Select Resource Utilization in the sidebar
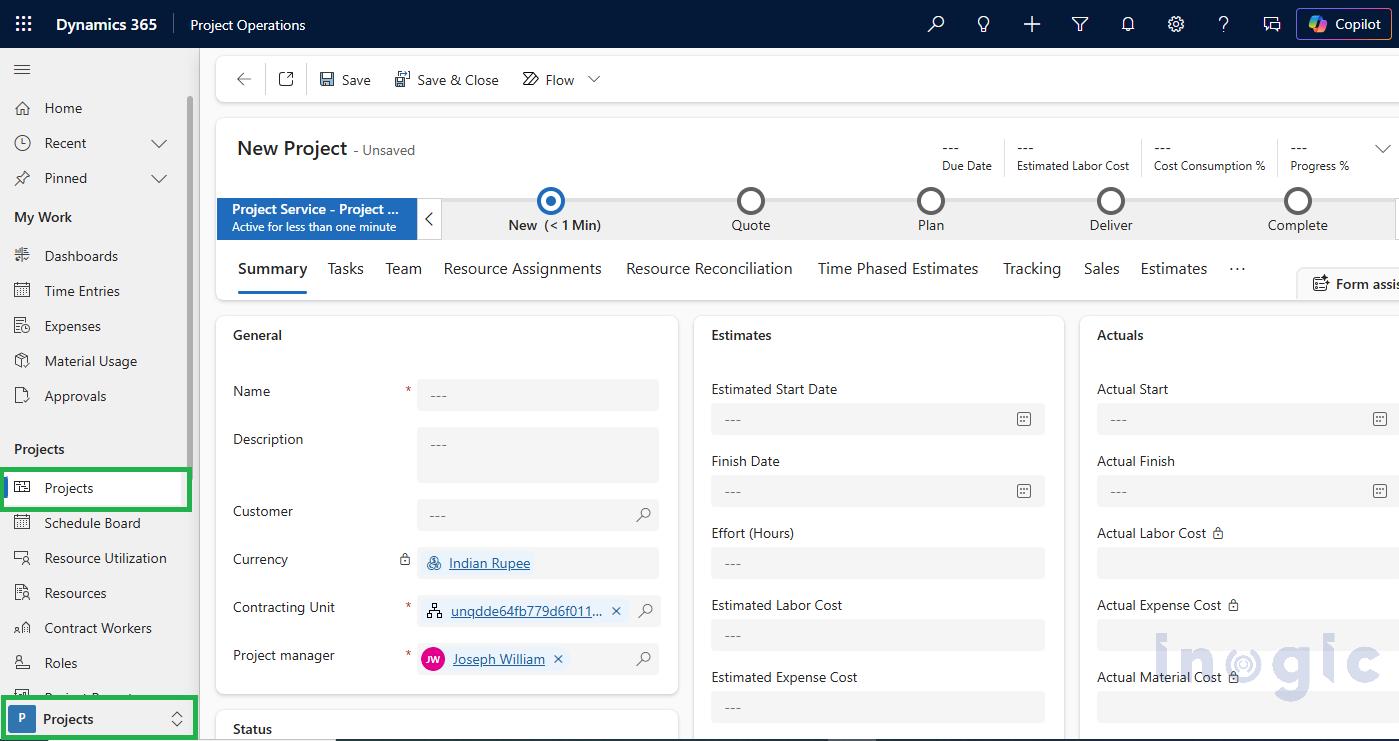 click(x=105, y=557)
